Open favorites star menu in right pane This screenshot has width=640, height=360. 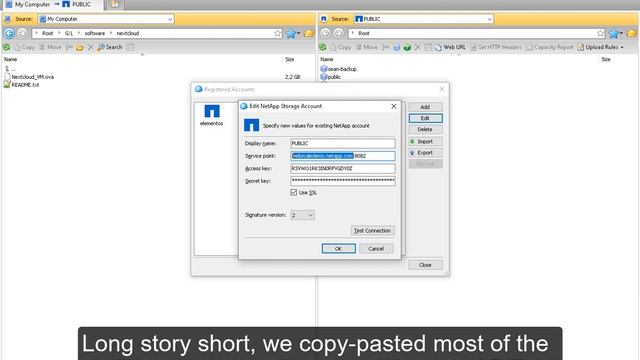coord(615,33)
